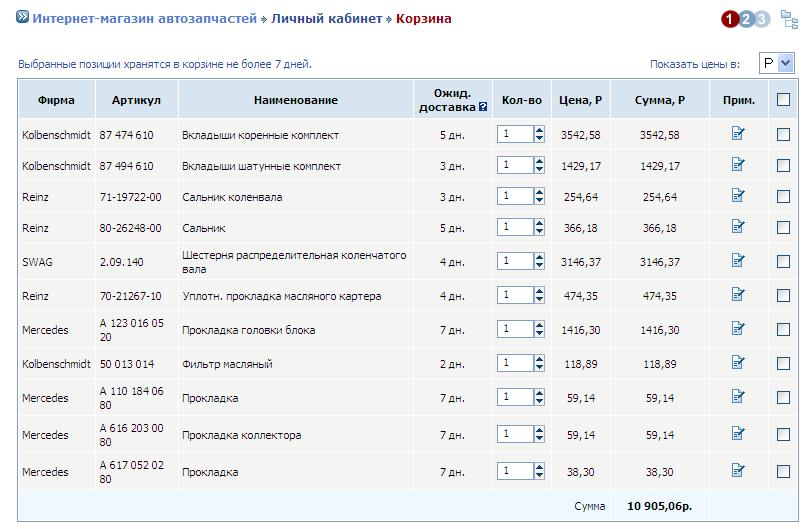Image resolution: width=808 pixels, height=529 pixels.
Task: Click the Прим. column header
Action: (x=739, y=100)
